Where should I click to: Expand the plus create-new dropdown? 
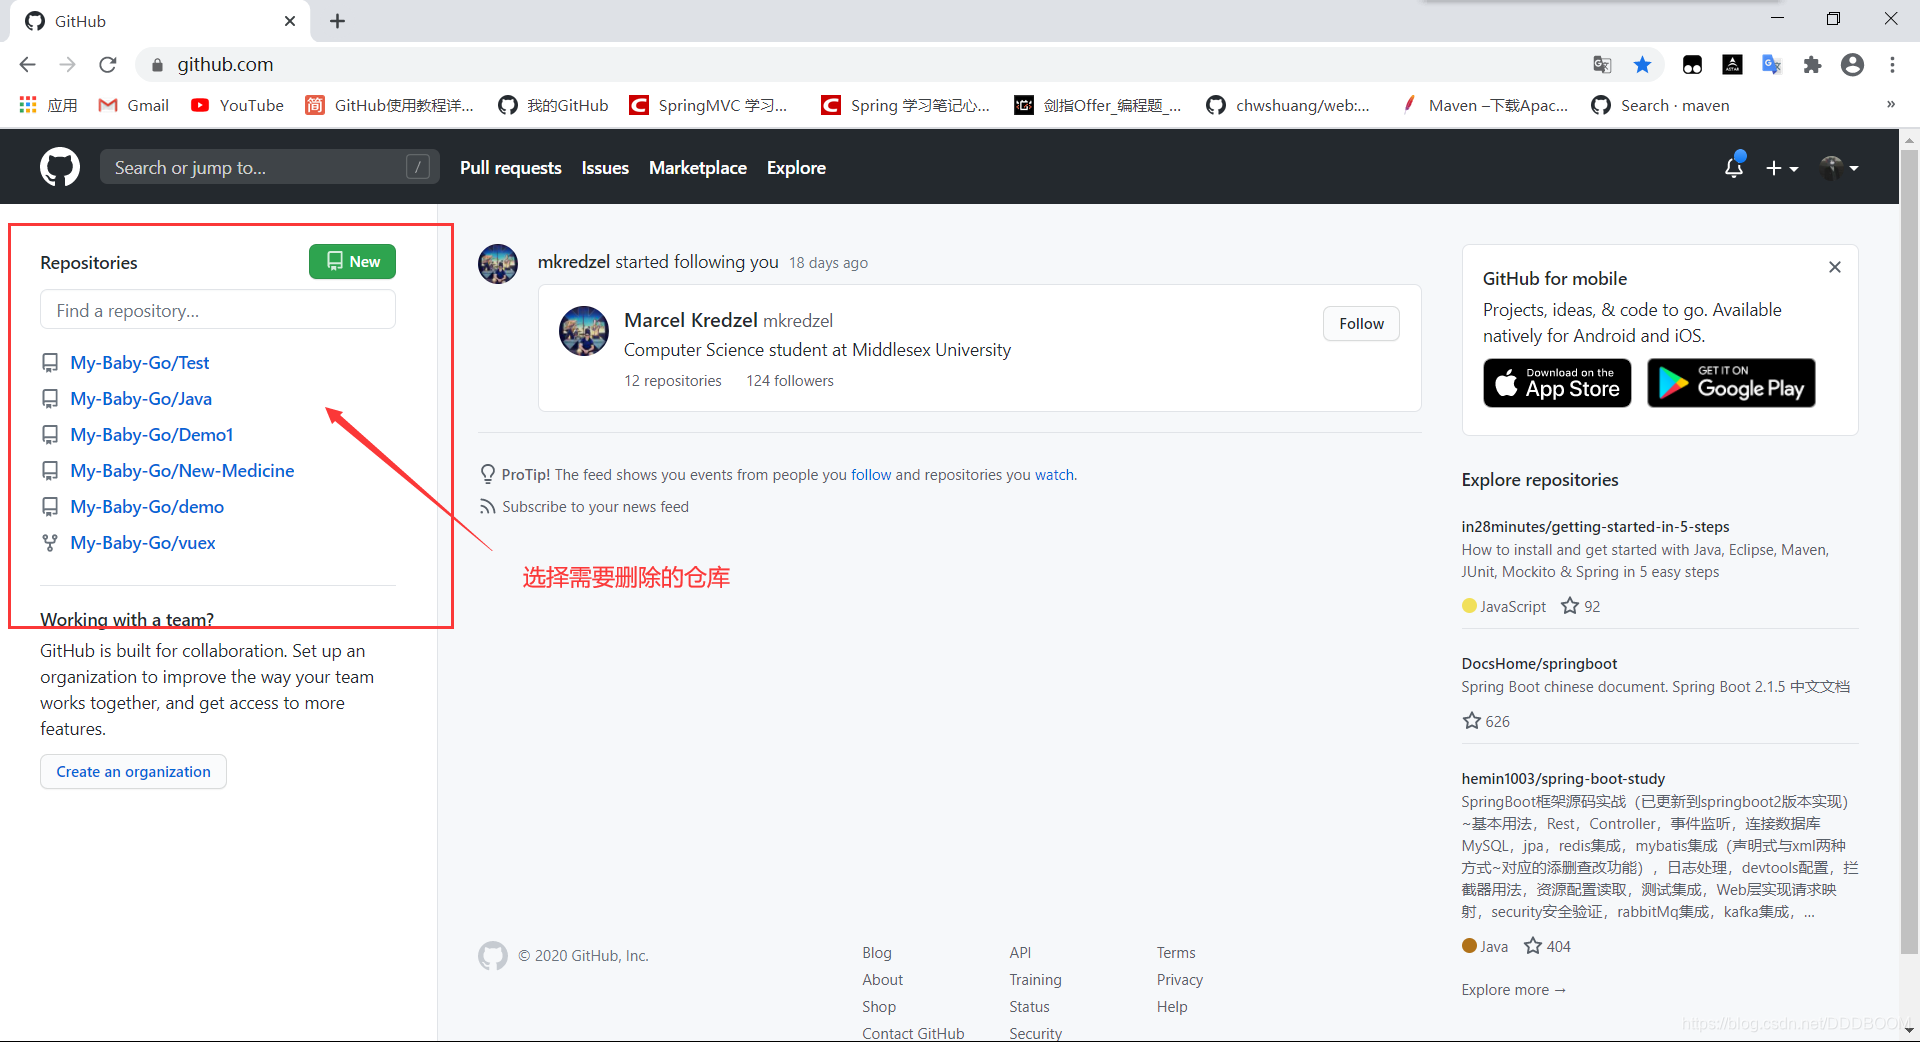point(1782,168)
